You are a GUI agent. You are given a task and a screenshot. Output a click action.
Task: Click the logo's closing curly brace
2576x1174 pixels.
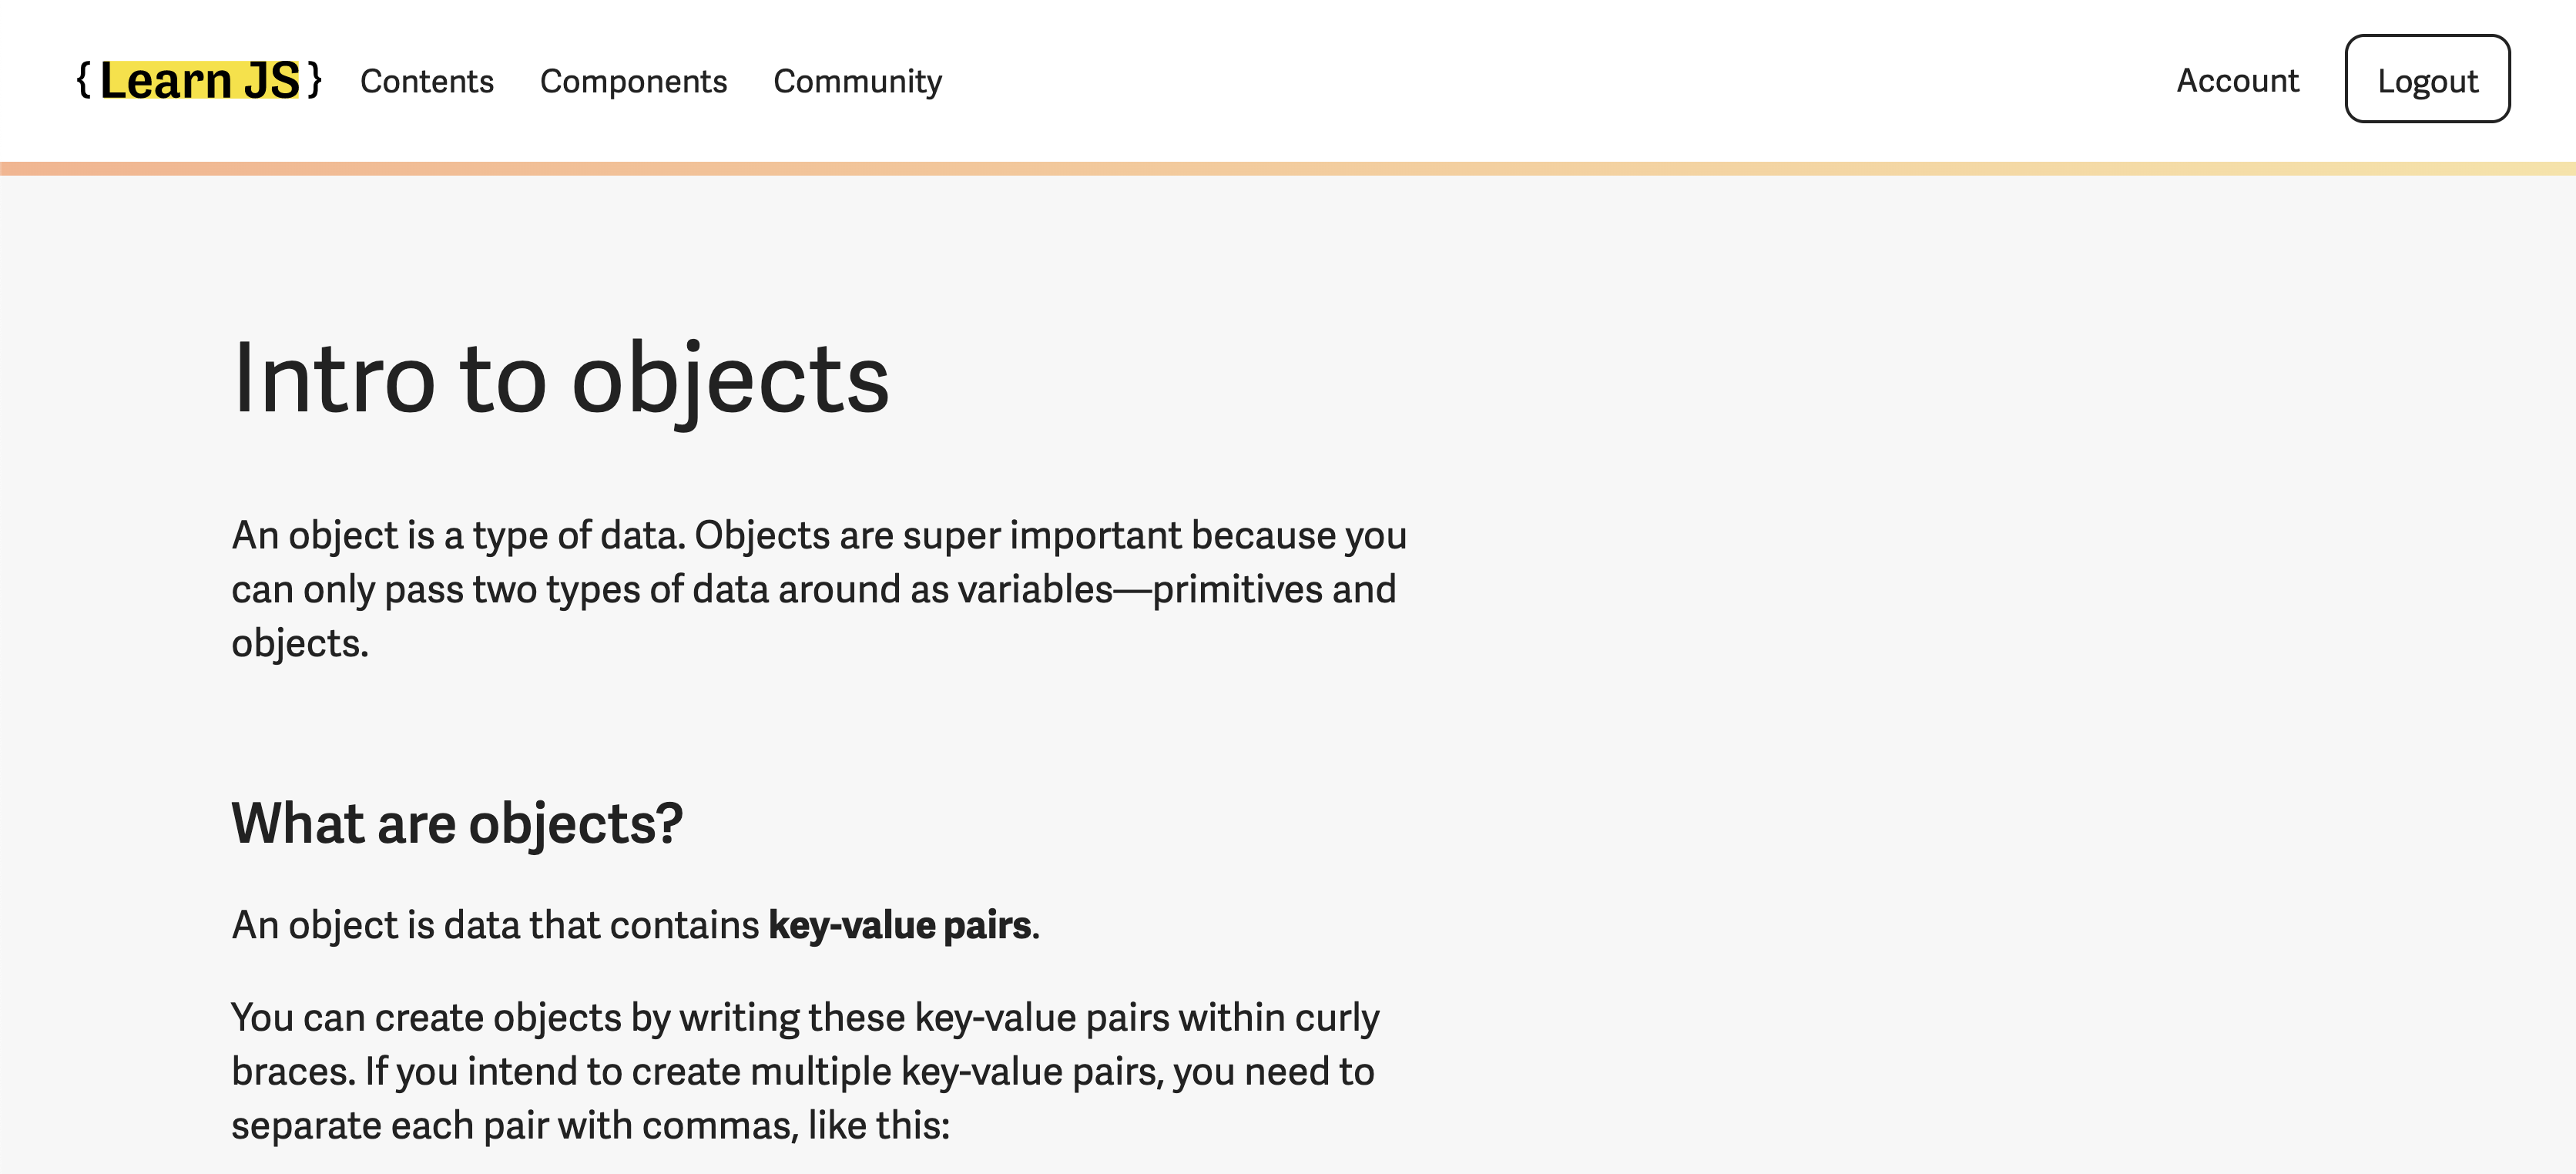(x=314, y=80)
